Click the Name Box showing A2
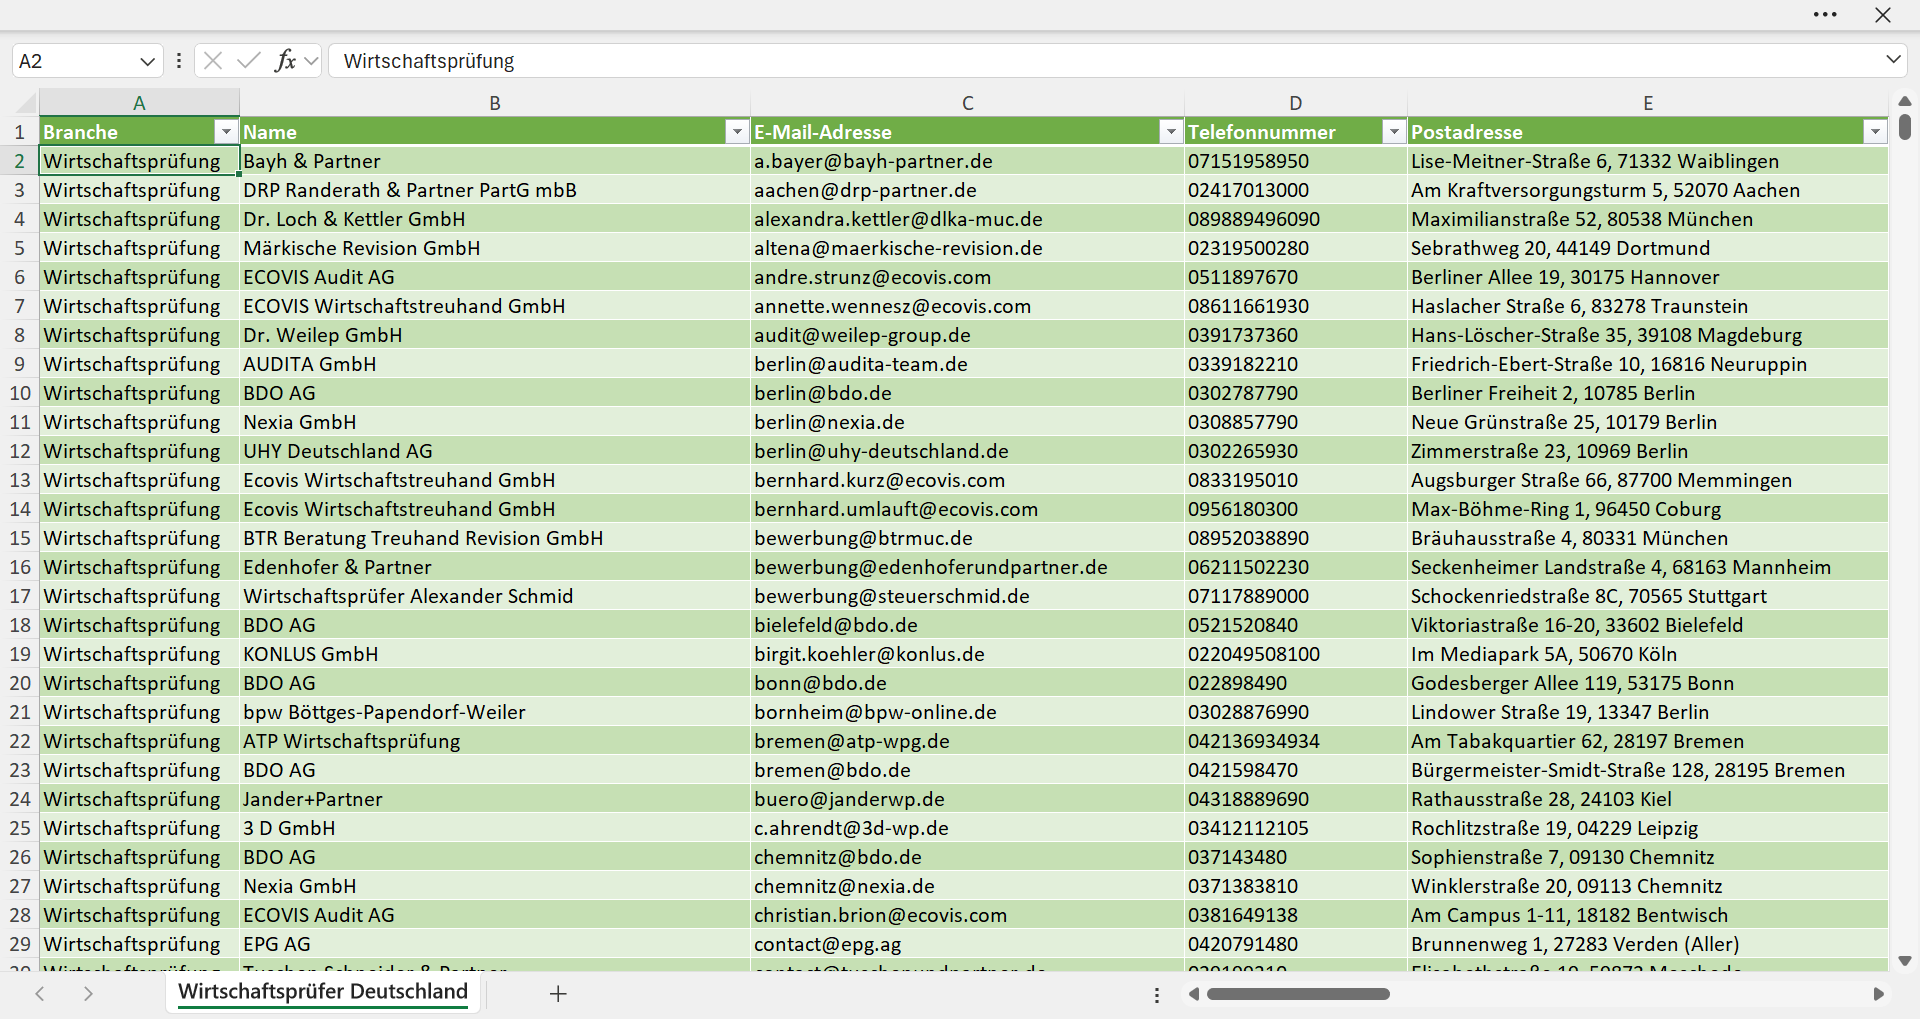This screenshot has width=1920, height=1019. pyautogui.click(x=75, y=61)
